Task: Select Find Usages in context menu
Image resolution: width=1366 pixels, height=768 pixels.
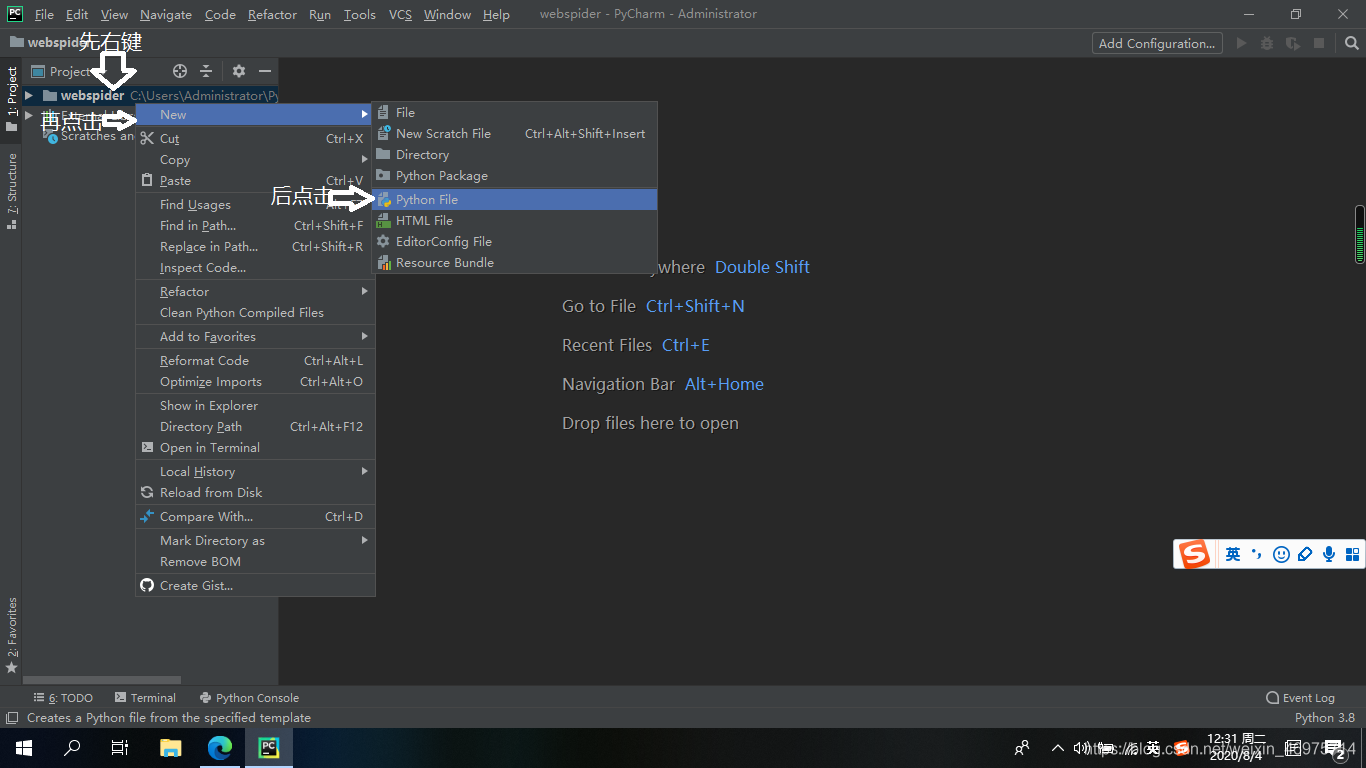Action: pos(255,204)
